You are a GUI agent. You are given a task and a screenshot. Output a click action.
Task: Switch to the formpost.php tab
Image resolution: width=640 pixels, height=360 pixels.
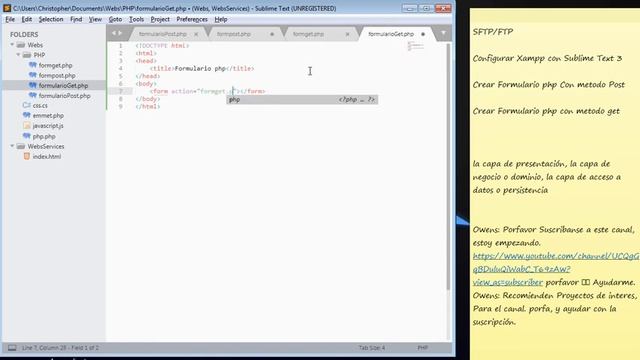[233, 34]
